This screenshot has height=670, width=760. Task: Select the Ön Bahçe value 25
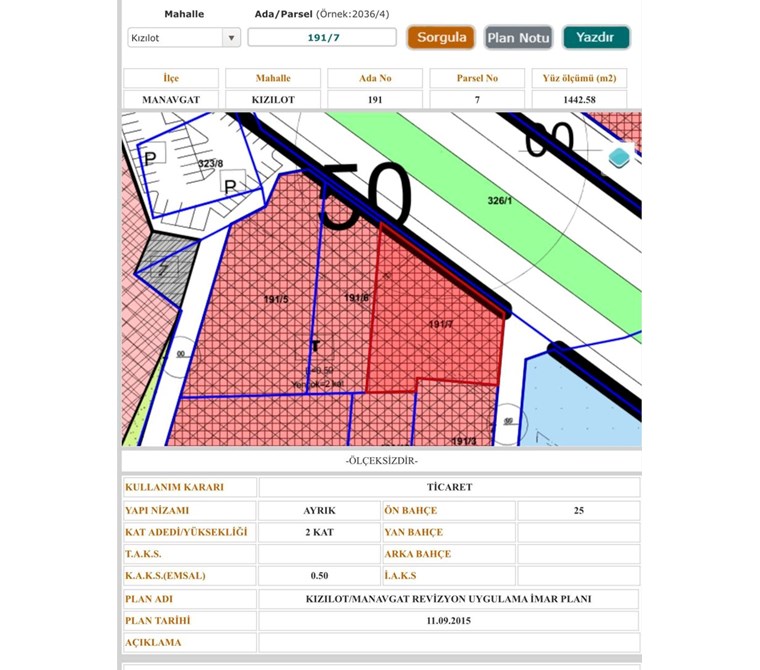pyautogui.click(x=579, y=510)
